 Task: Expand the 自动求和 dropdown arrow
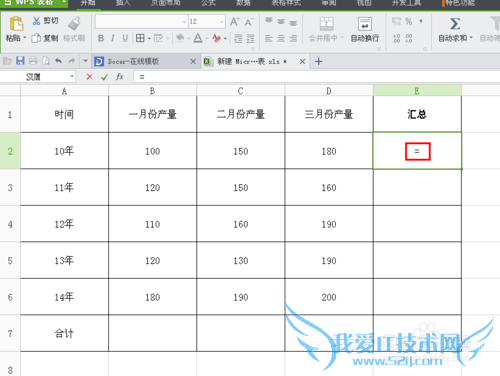[x=471, y=38]
